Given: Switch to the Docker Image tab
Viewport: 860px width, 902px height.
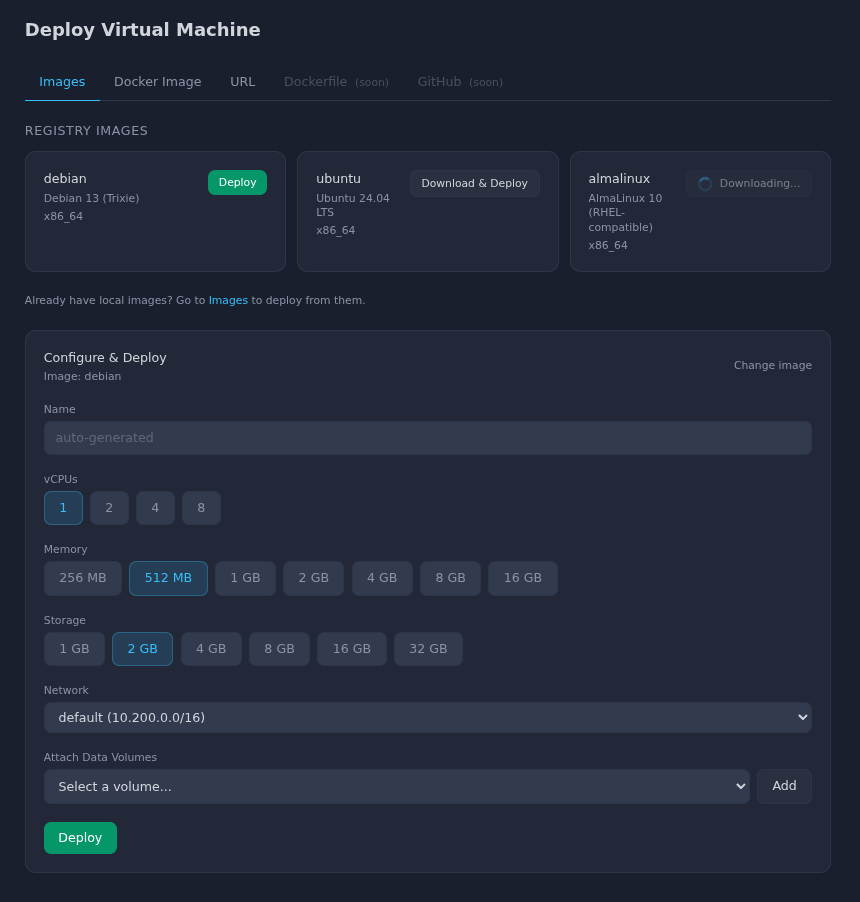Looking at the screenshot, I should point(157,82).
